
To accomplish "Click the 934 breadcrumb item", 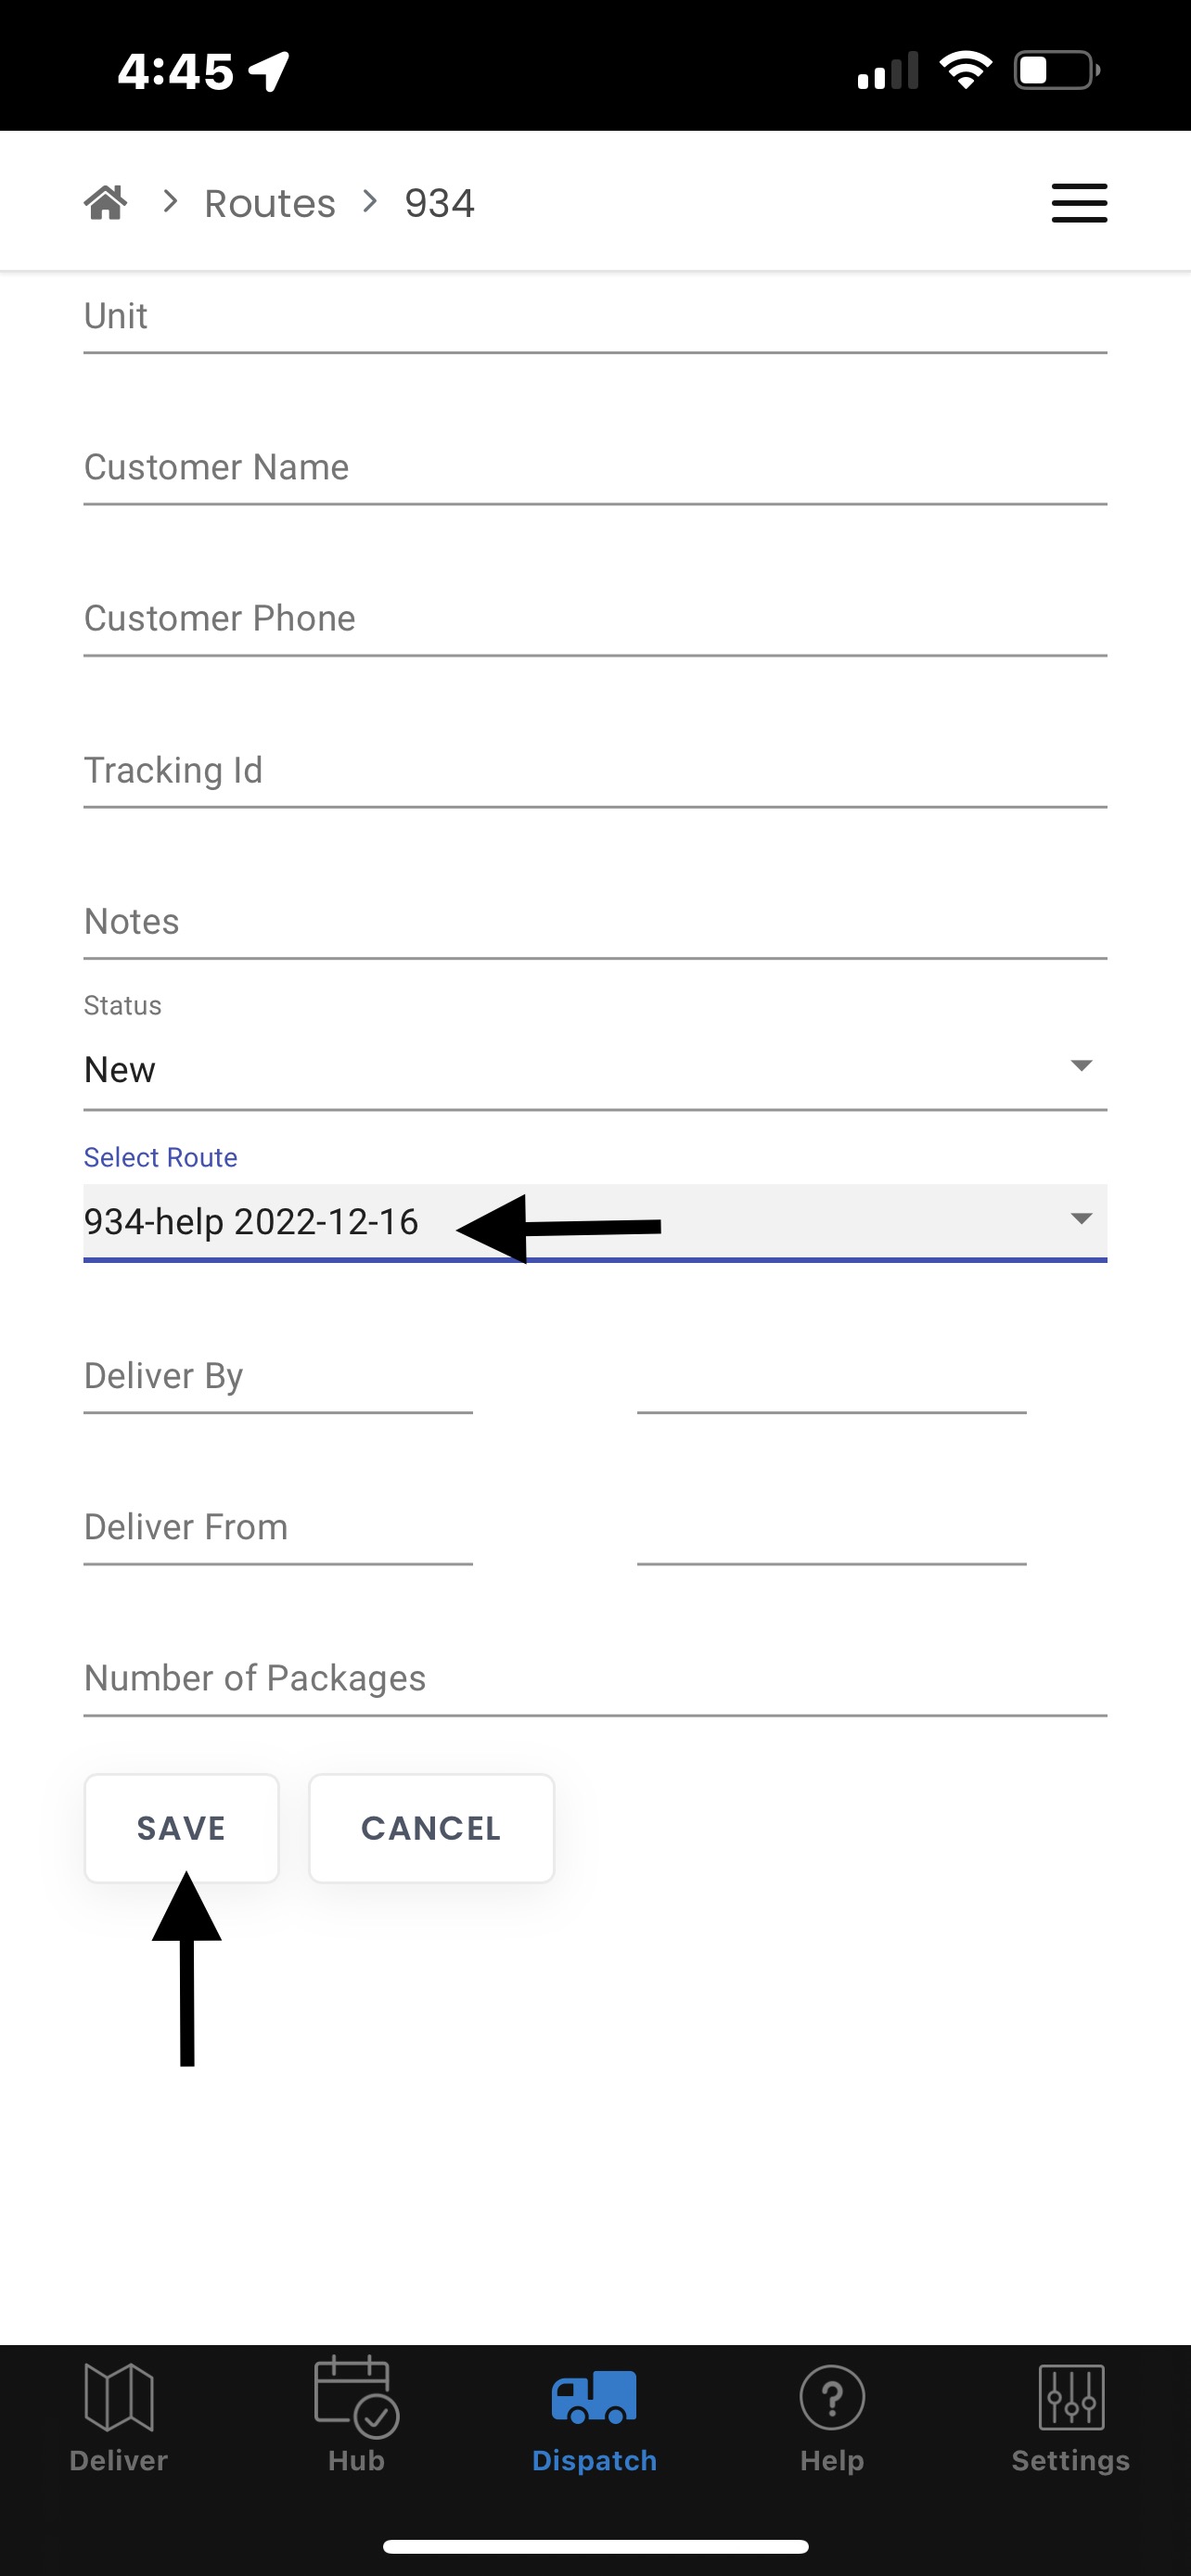I will point(439,203).
